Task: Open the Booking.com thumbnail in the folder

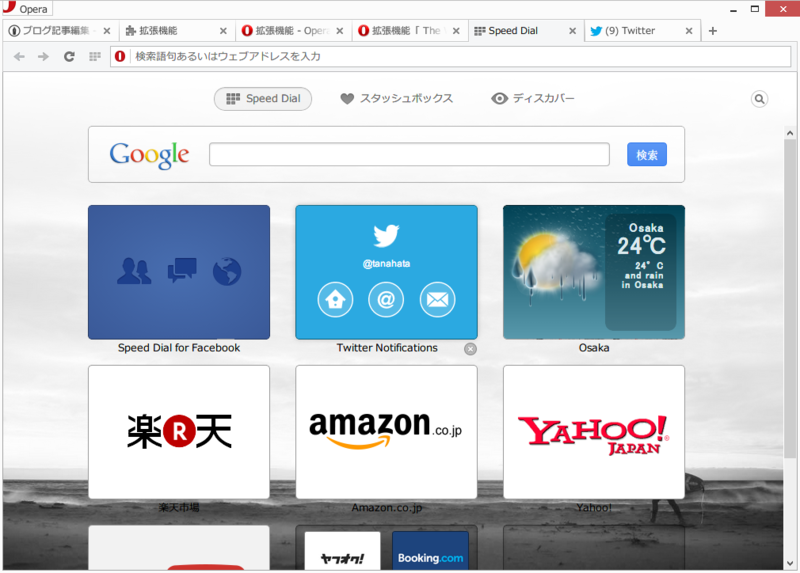Action: click(x=430, y=551)
